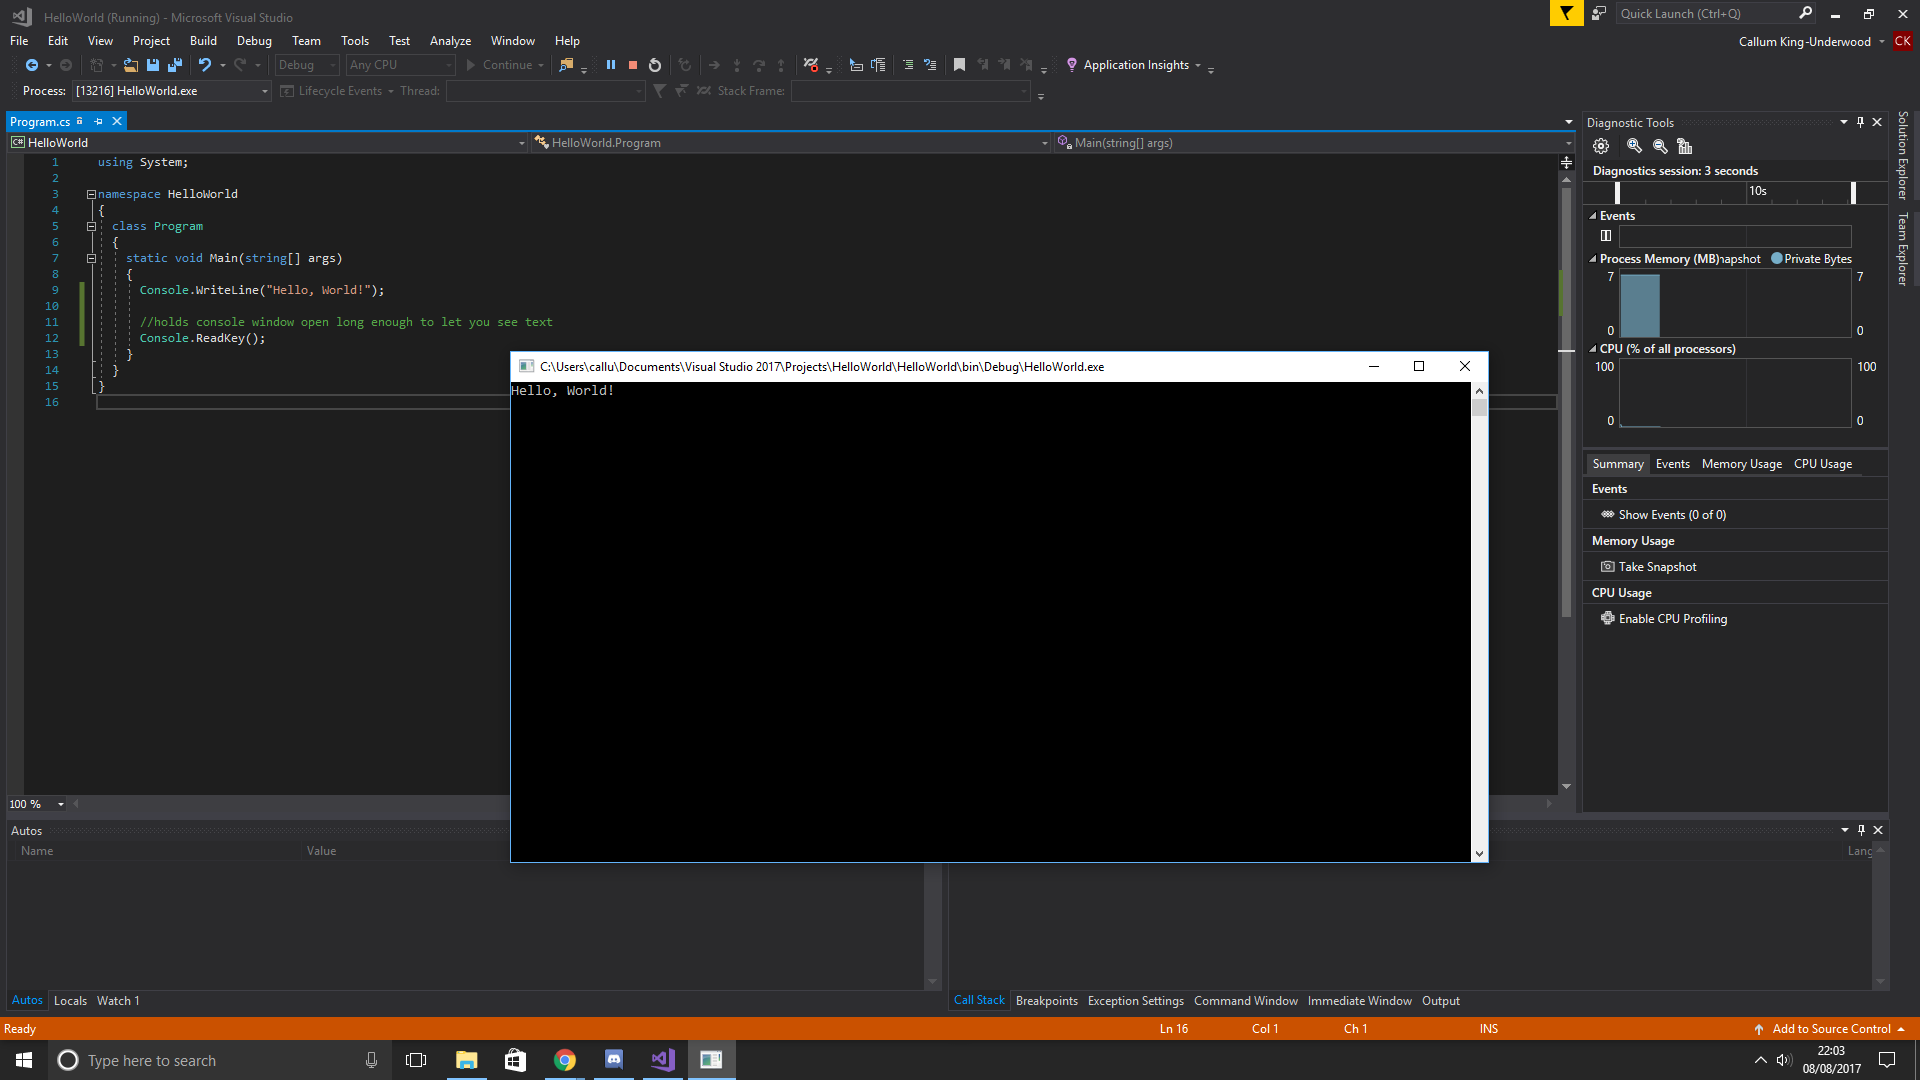
Task: Click the code editor vertical scrollbar thumb
Action: tap(1566, 401)
